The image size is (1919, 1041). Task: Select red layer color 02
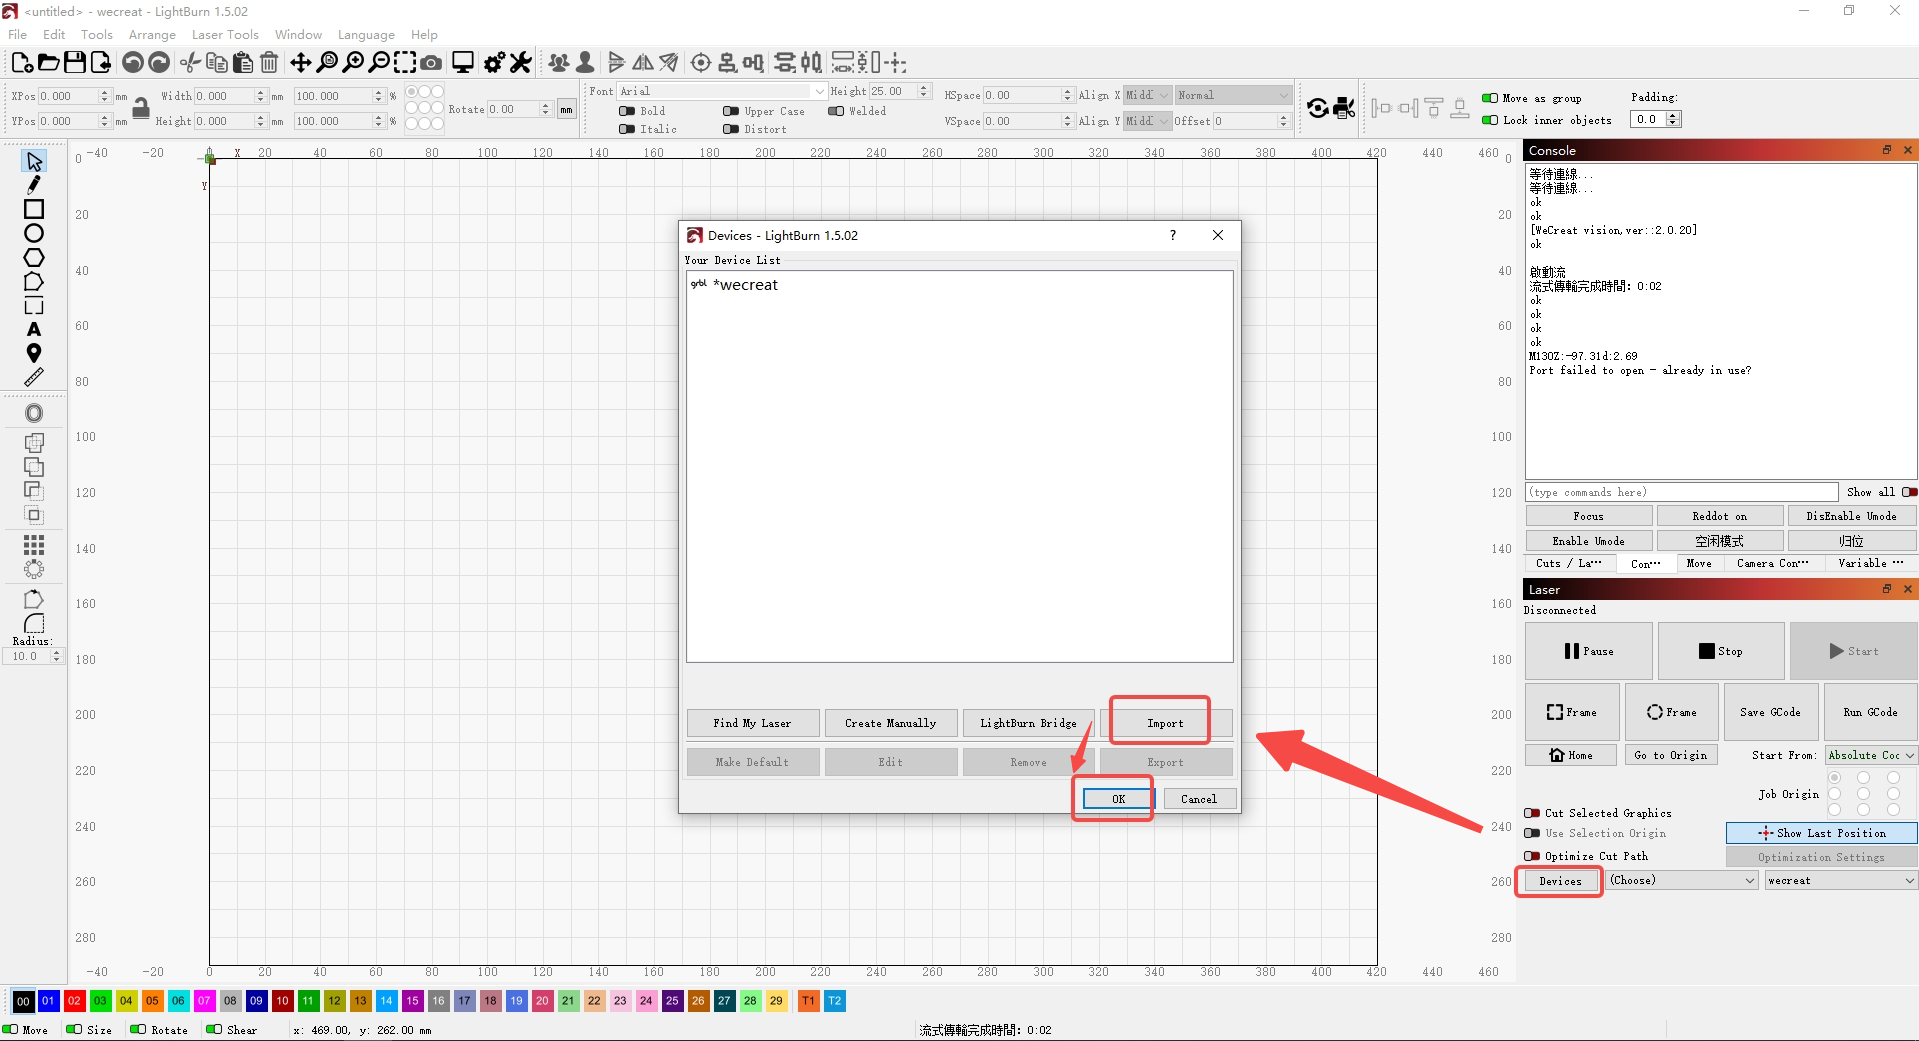click(74, 1001)
